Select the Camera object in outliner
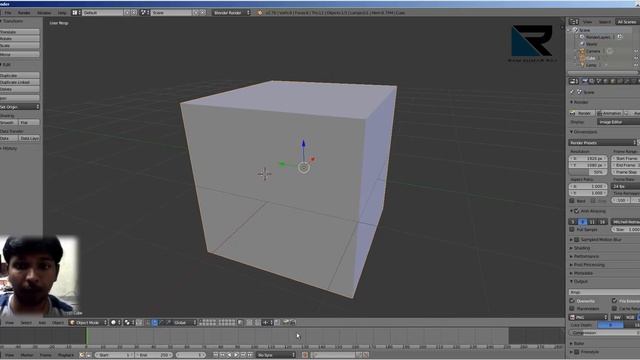This screenshot has height=360, width=640. click(593, 51)
